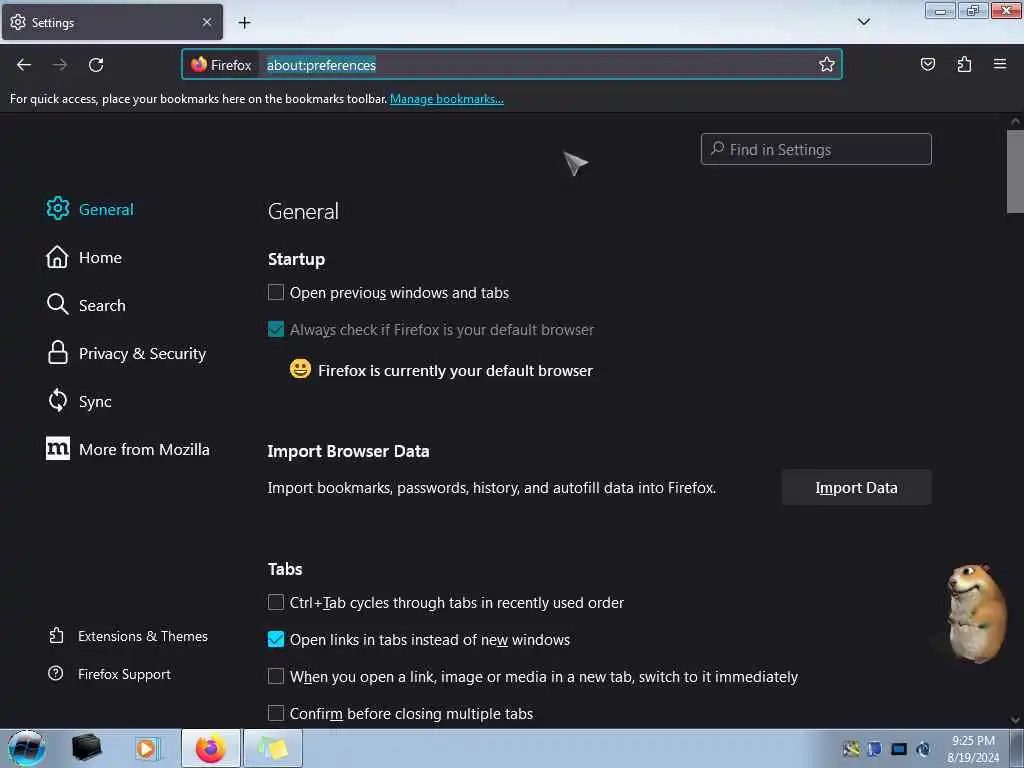1024x768 pixels.
Task: Reload the page with refresh icon
Action: (x=96, y=65)
